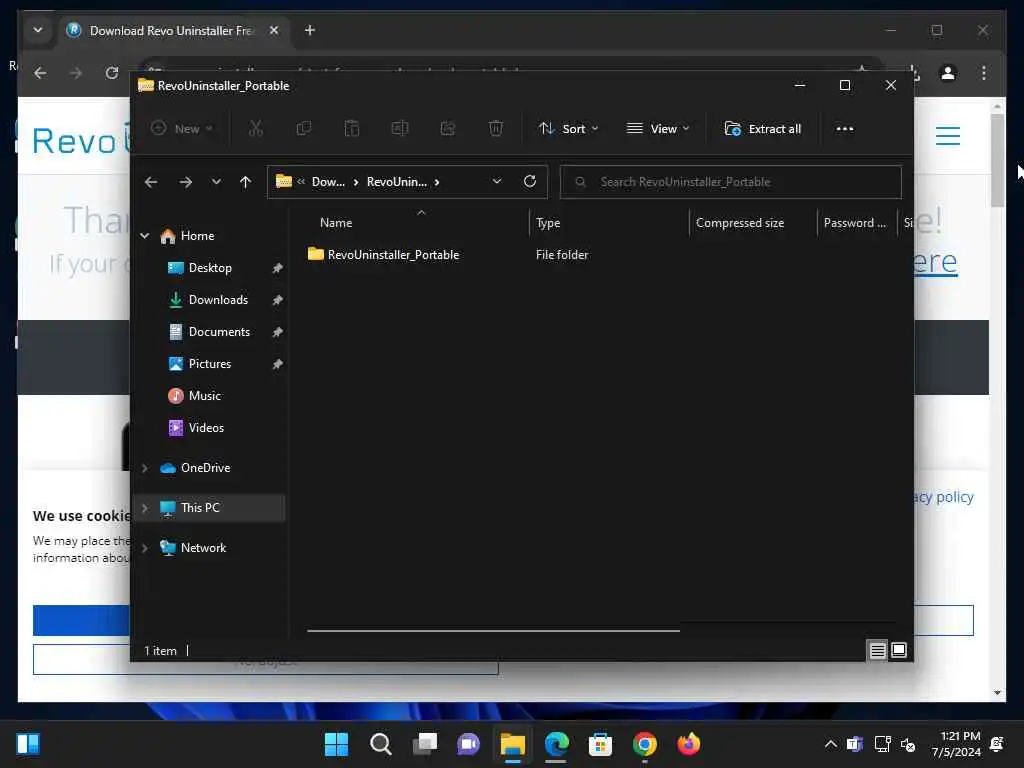Image resolution: width=1024 pixels, height=768 pixels.
Task: Click the Chrome page vertical scrollbar
Action: pos(997,161)
